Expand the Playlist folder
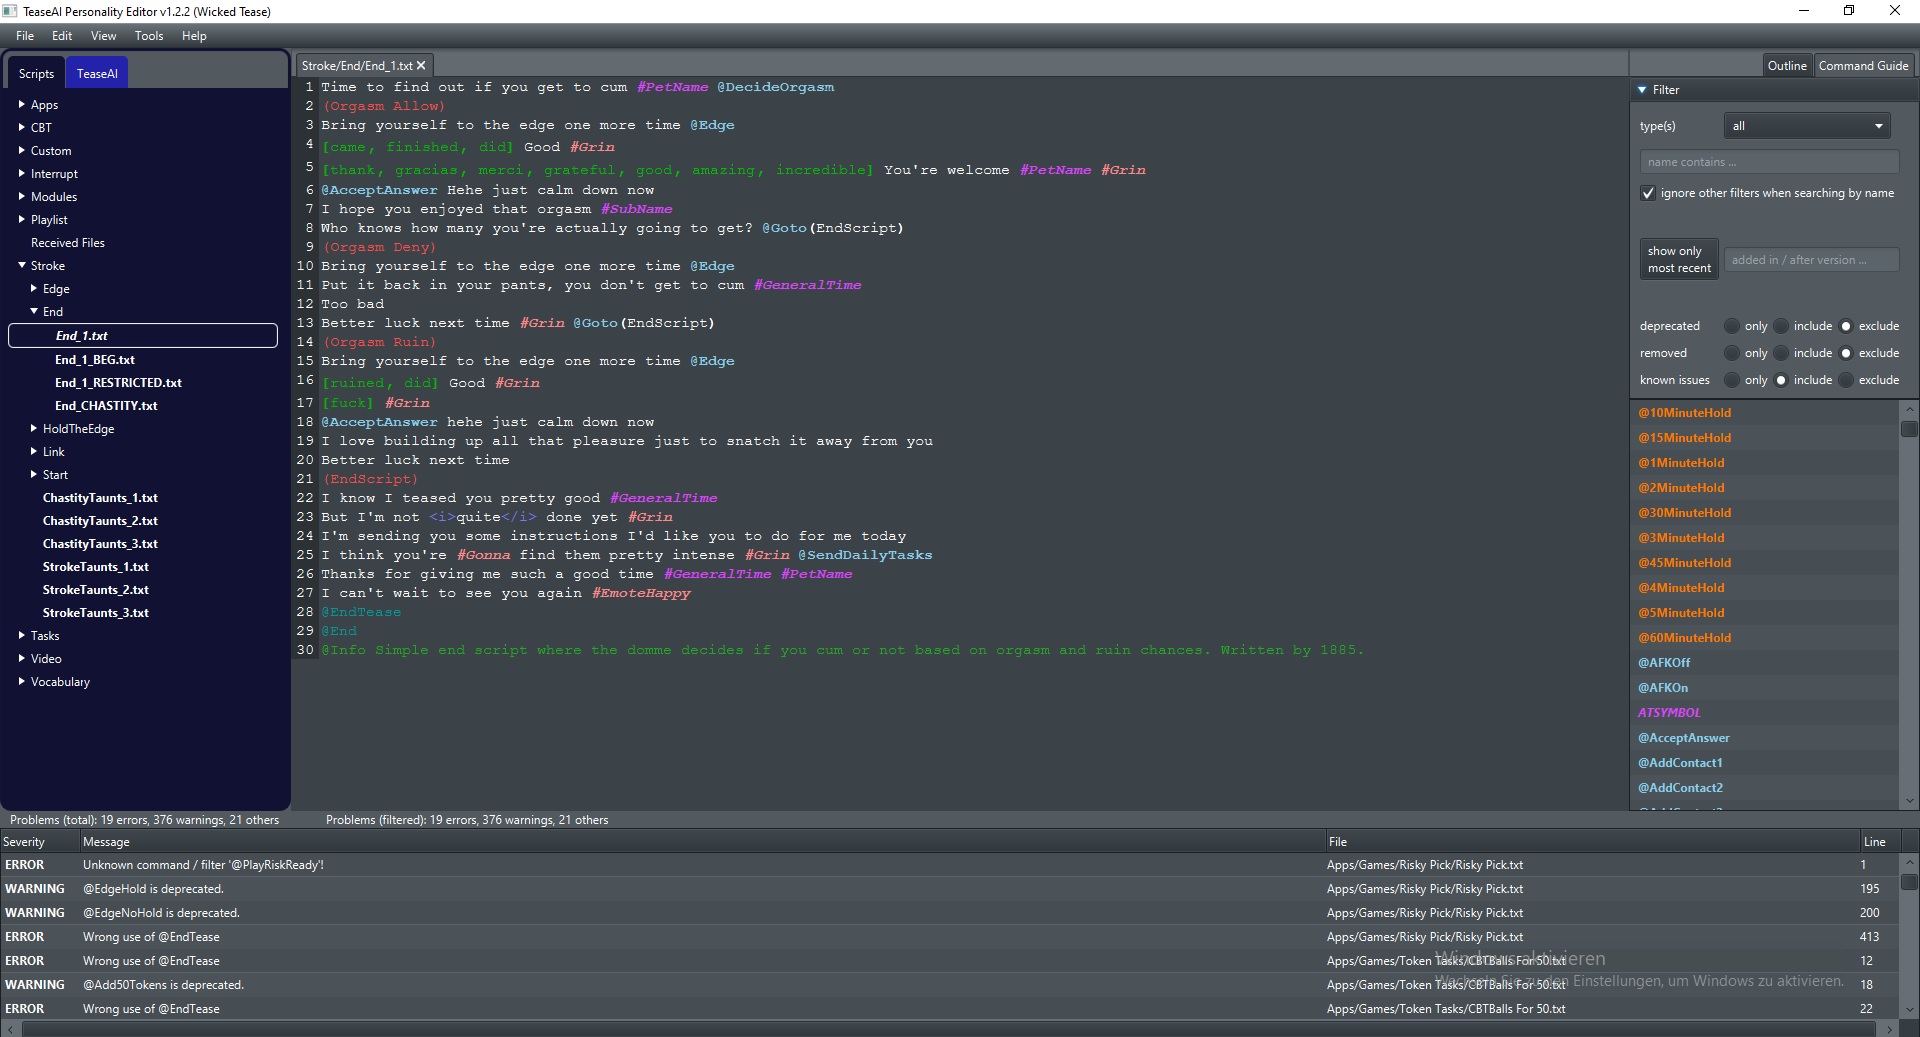 [x=22, y=219]
